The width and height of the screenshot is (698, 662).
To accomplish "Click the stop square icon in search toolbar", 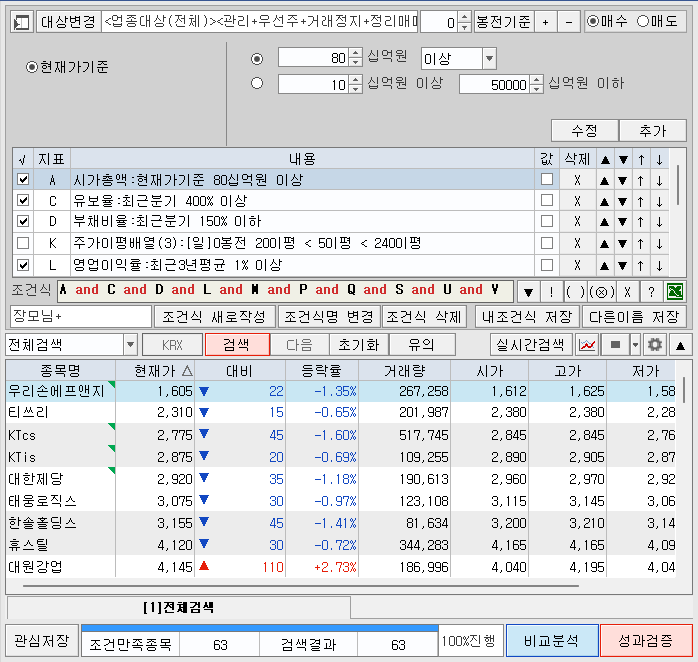I will (x=615, y=345).
